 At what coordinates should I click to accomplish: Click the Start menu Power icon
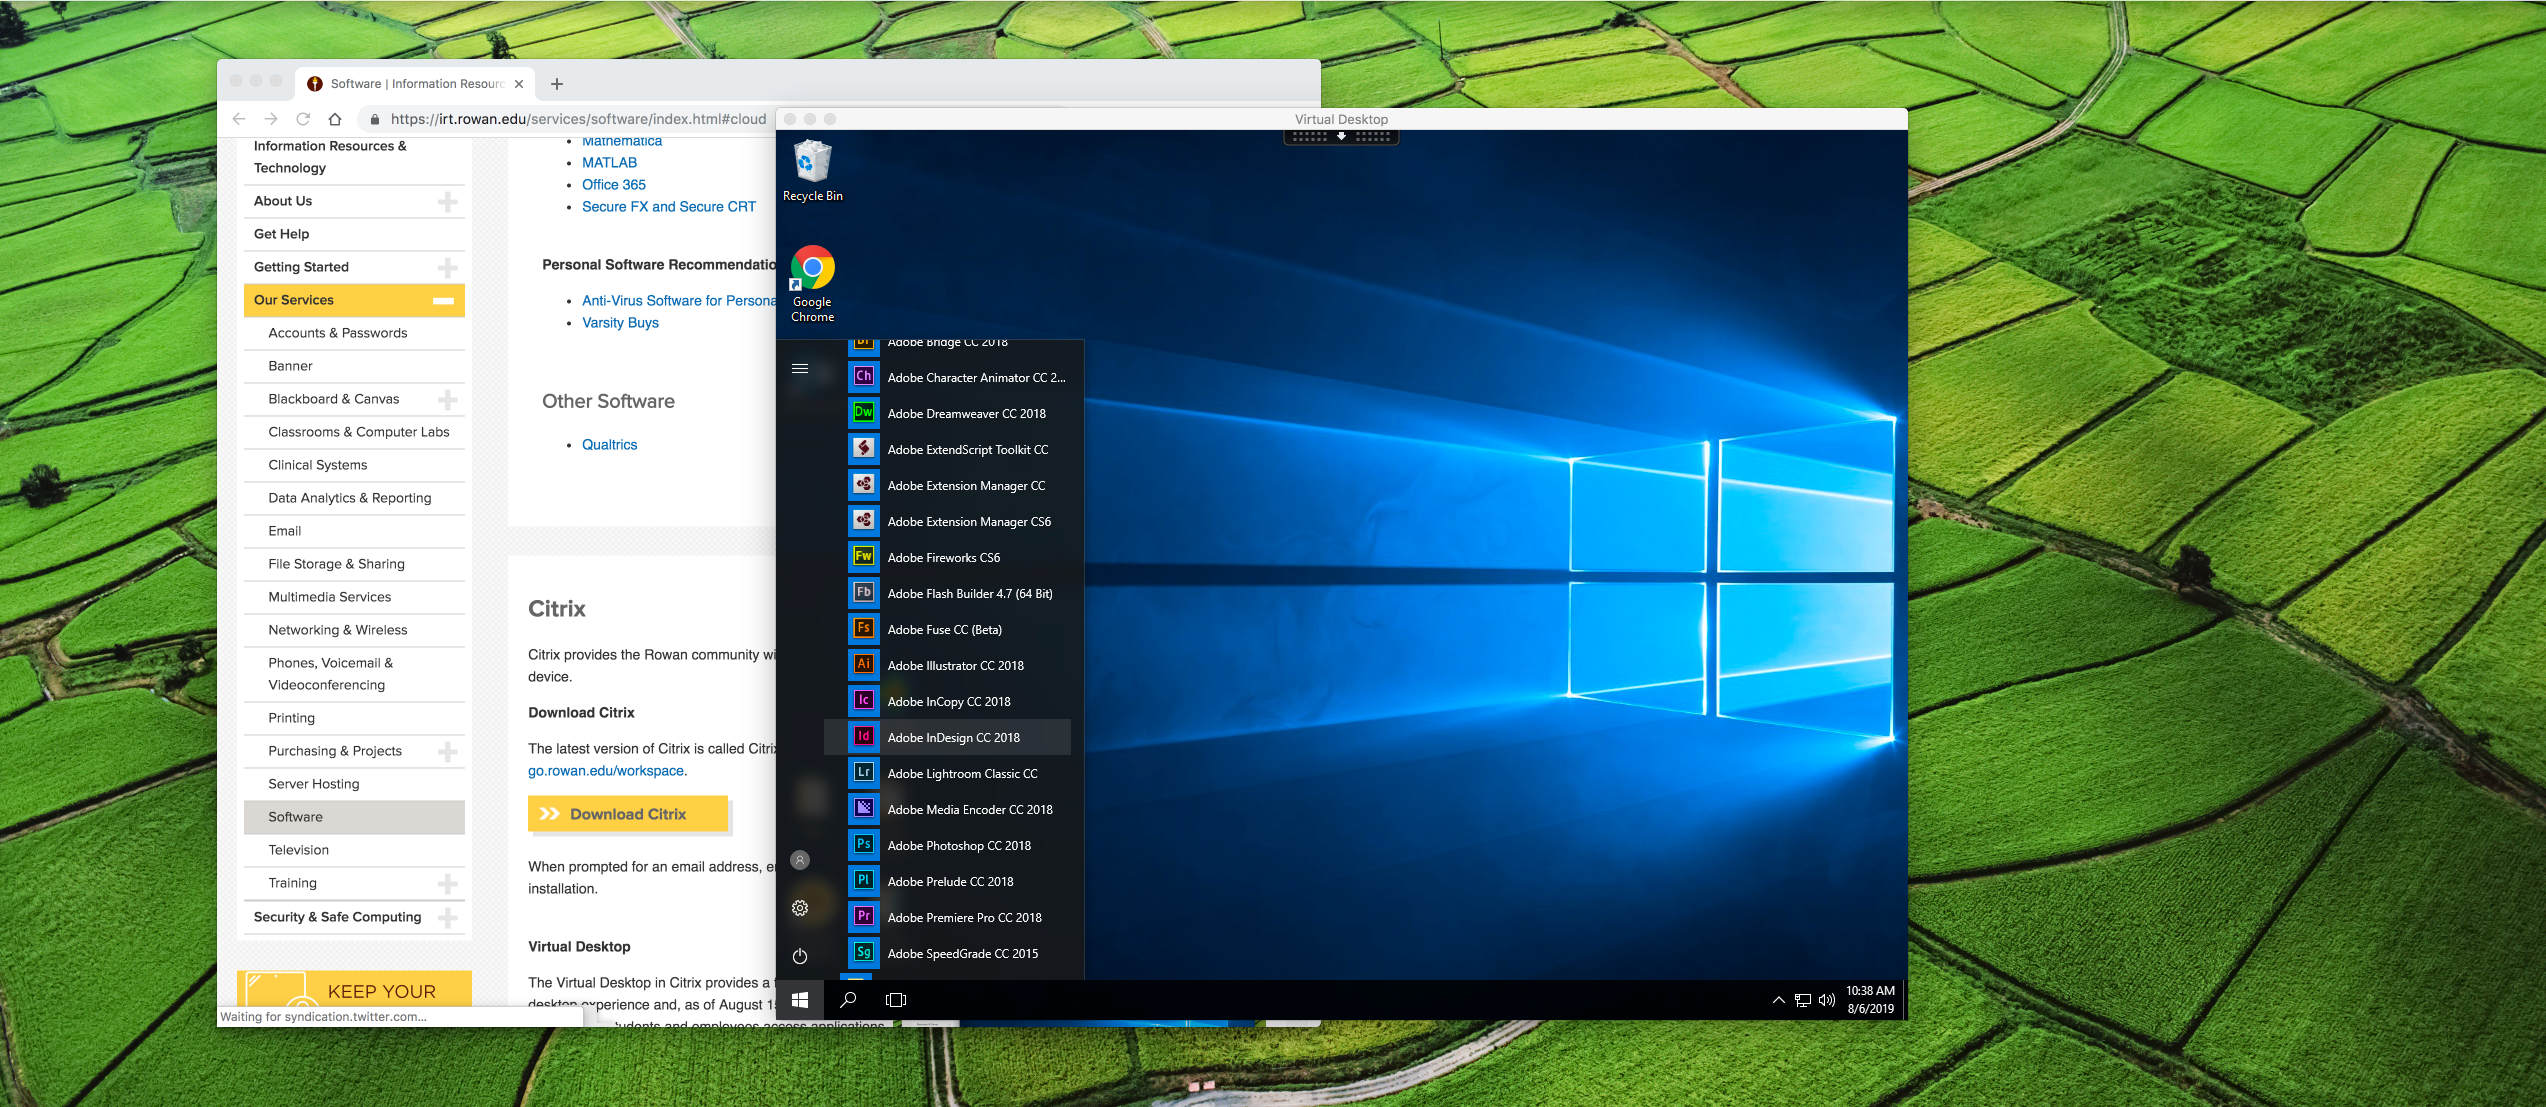click(x=800, y=956)
